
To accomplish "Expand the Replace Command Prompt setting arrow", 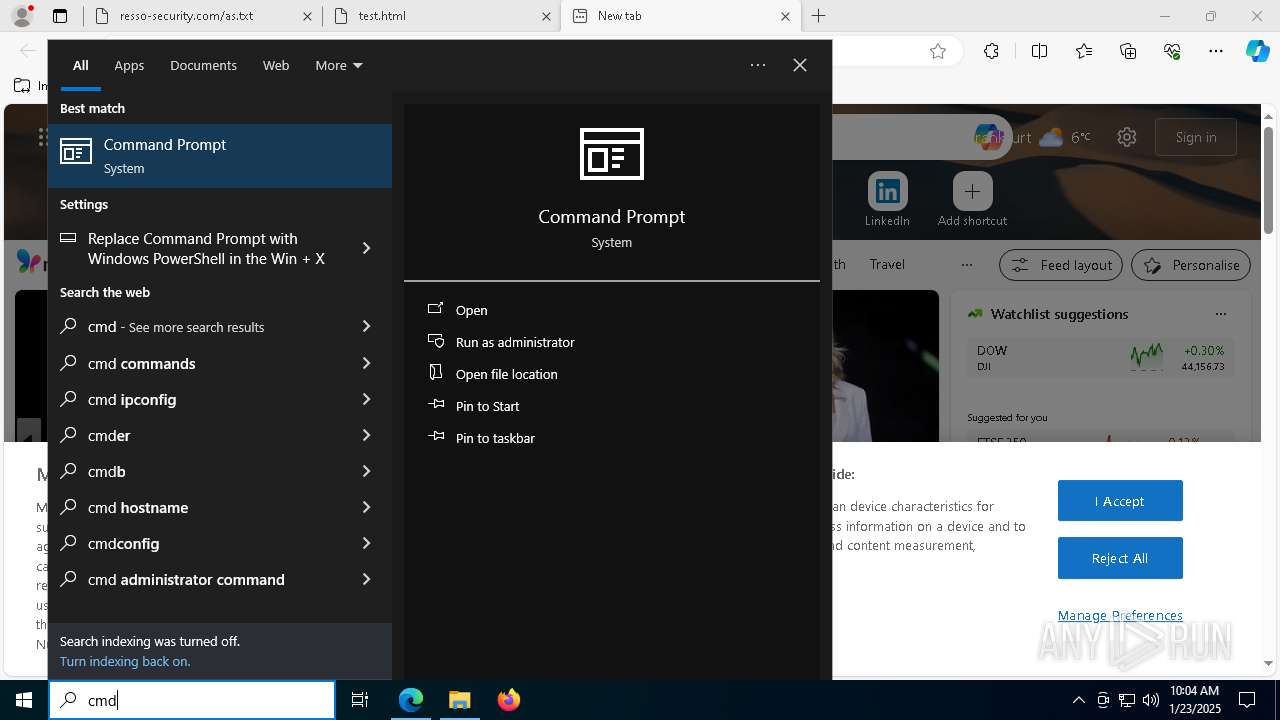I will pos(366,248).
